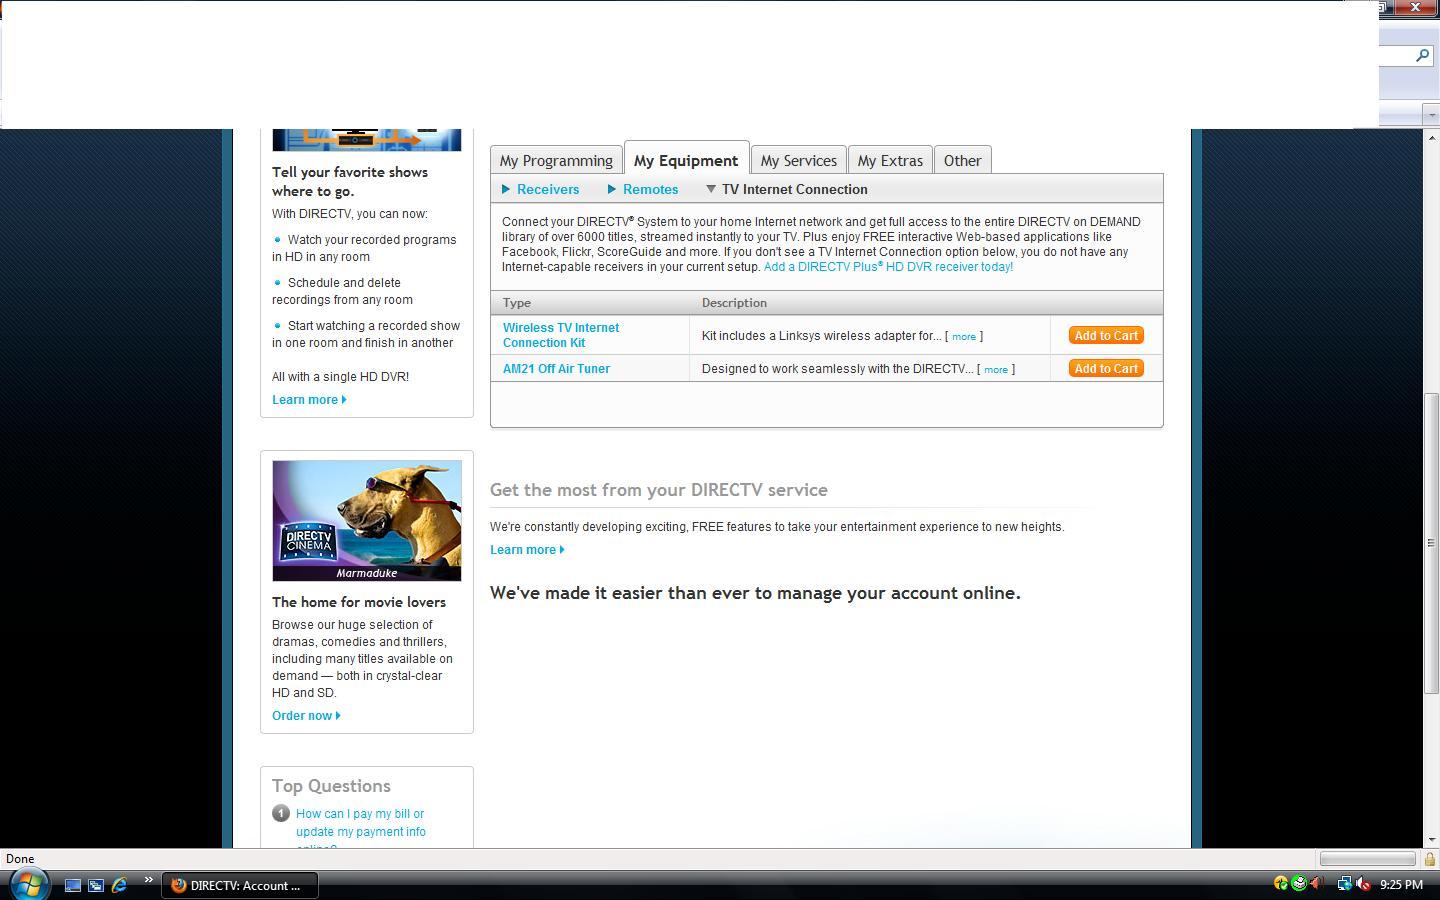The width and height of the screenshot is (1440, 900).
Task: Select the My Equipment tab
Action: (x=686, y=160)
